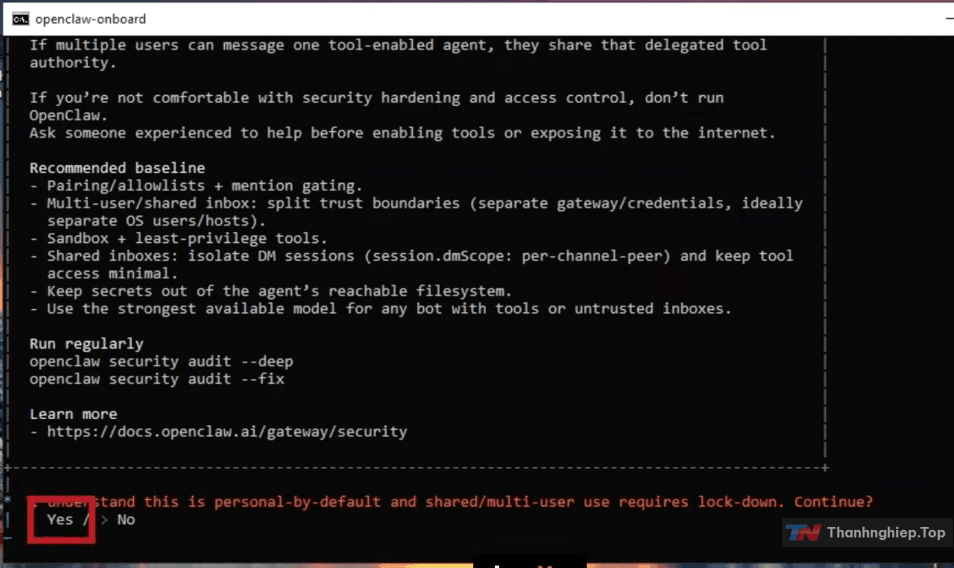Click the 'Ask someone experienced to help' line
The width and height of the screenshot is (954, 568).
coord(402,133)
